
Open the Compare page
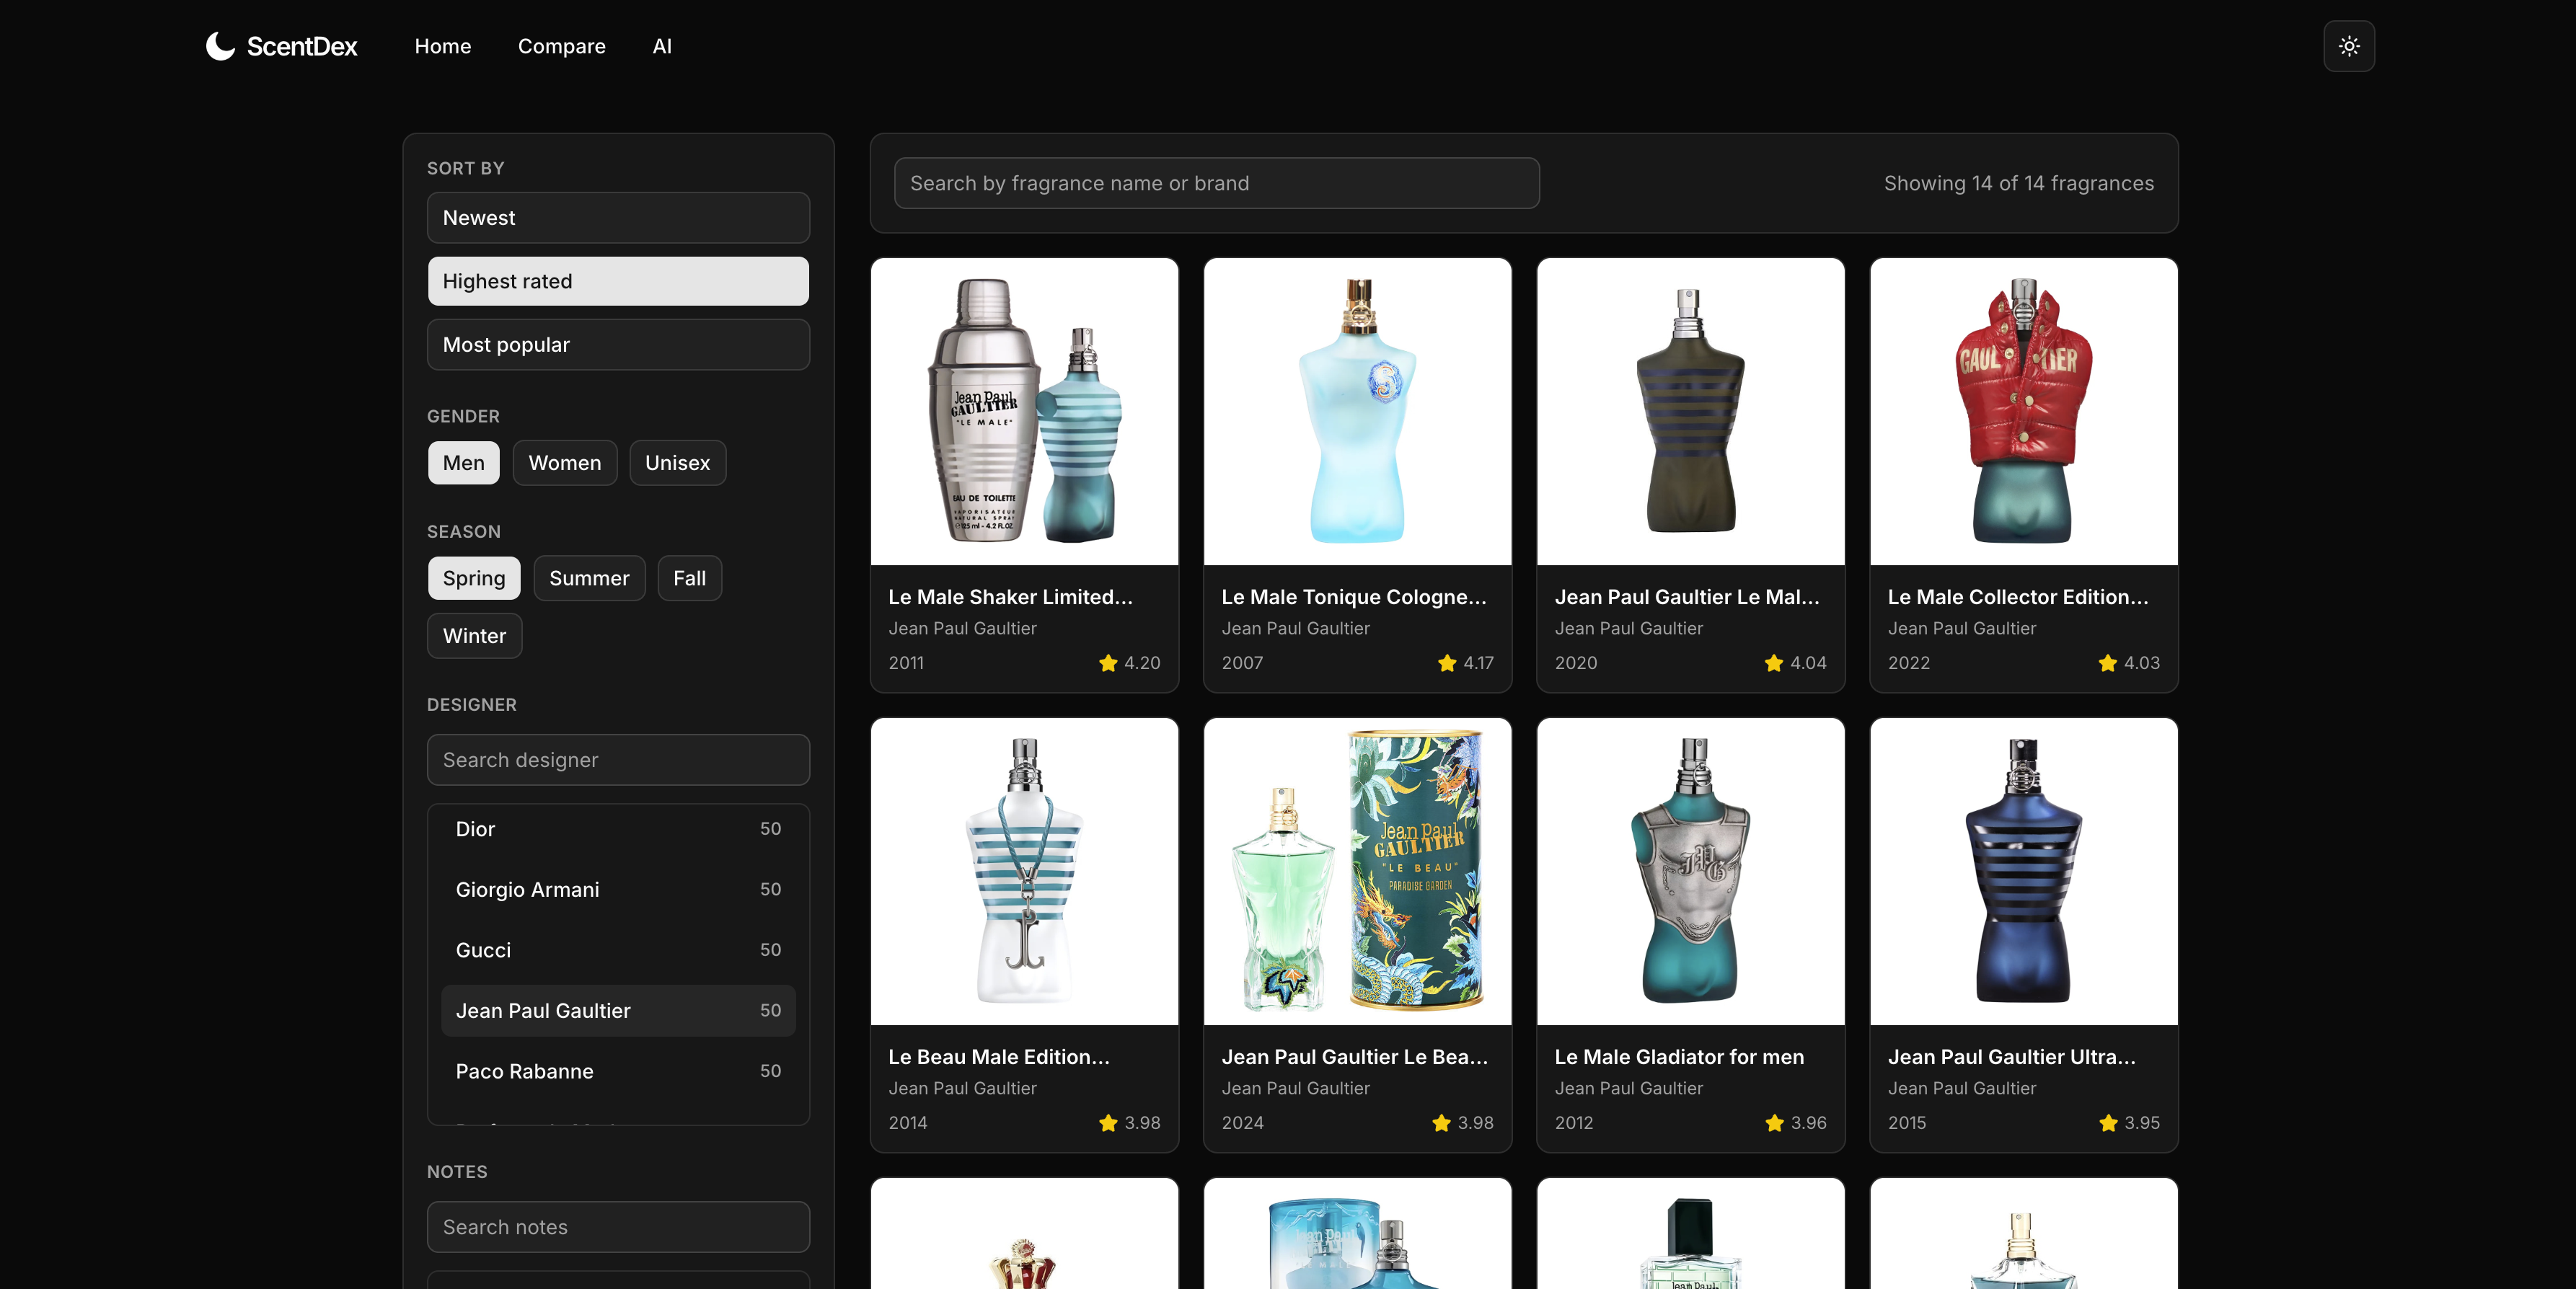(561, 46)
